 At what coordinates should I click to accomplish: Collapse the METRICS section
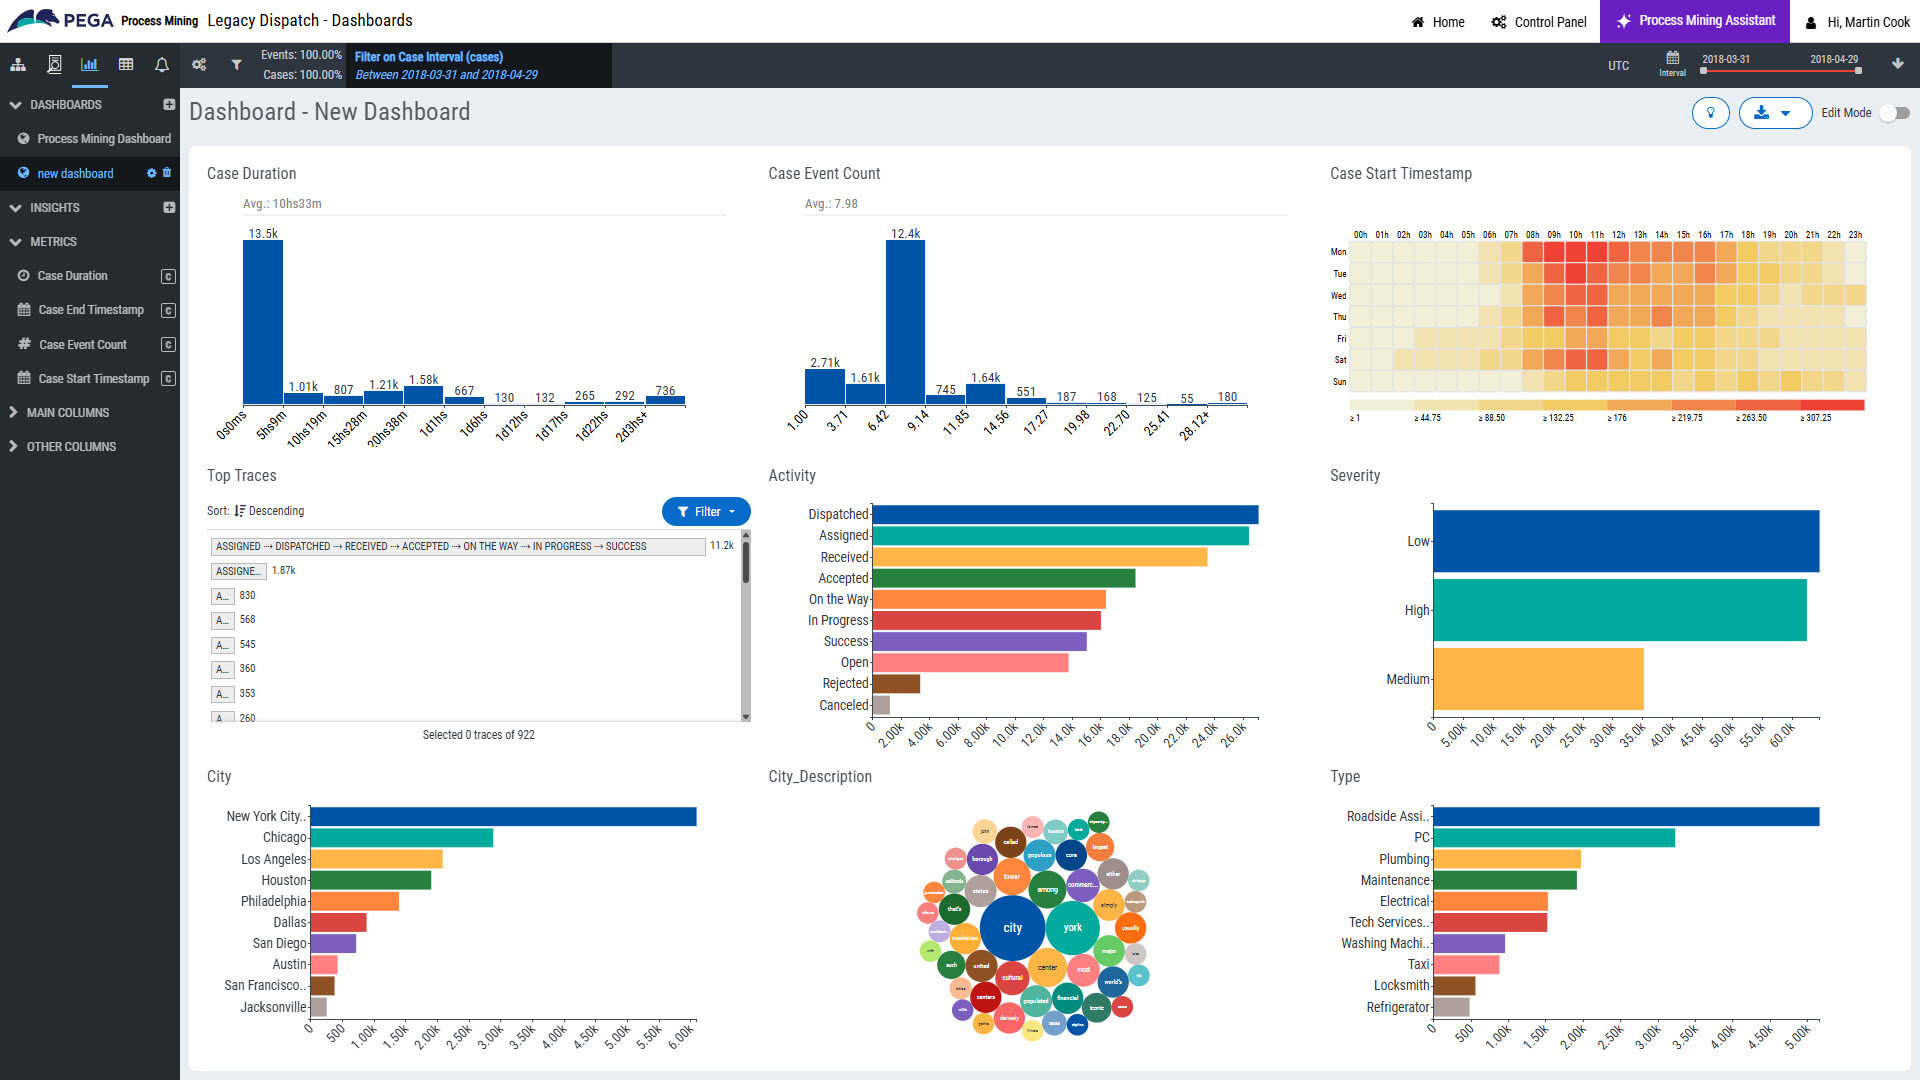point(15,241)
